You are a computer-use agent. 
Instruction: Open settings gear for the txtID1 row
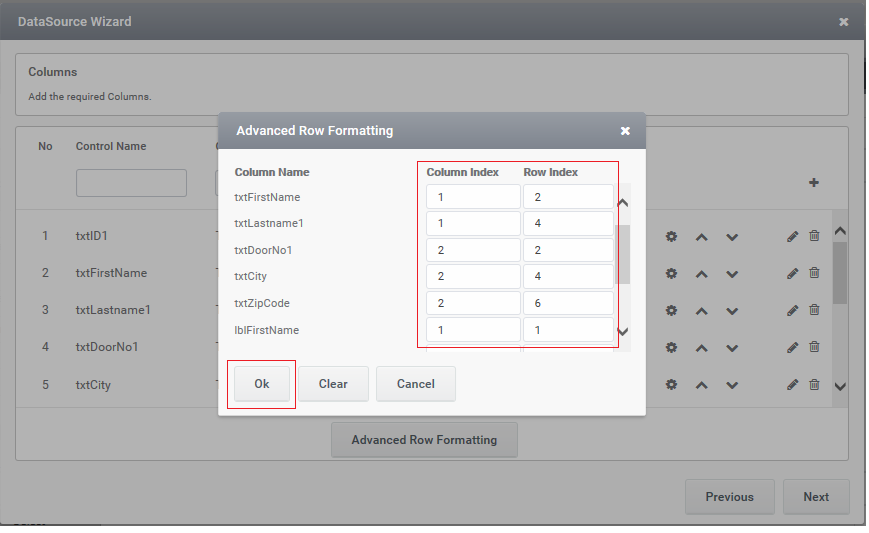coord(671,236)
